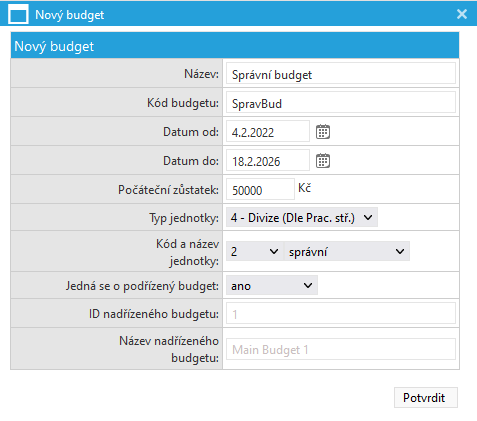Close the Nový budget dialog
The width and height of the screenshot is (477, 421).
click(x=462, y=14)
